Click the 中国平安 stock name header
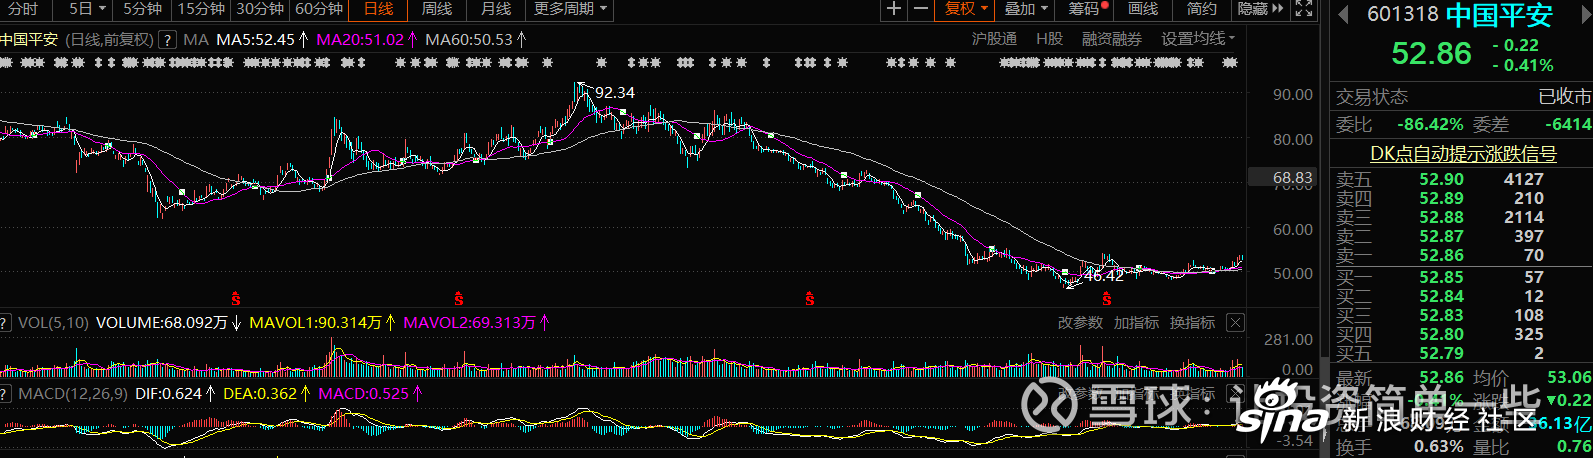 click(x=1499, y=15)
